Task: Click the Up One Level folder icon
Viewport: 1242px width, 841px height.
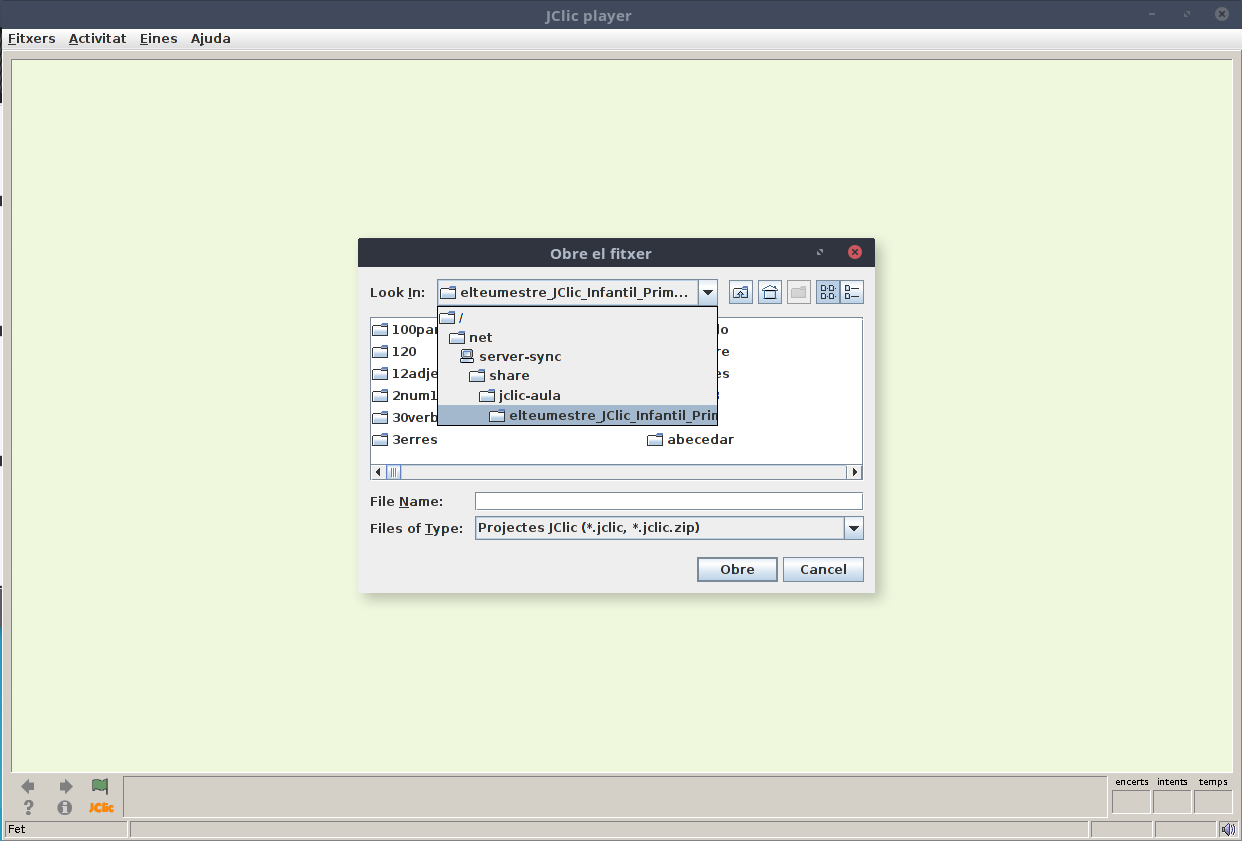Action: point(740,292)
